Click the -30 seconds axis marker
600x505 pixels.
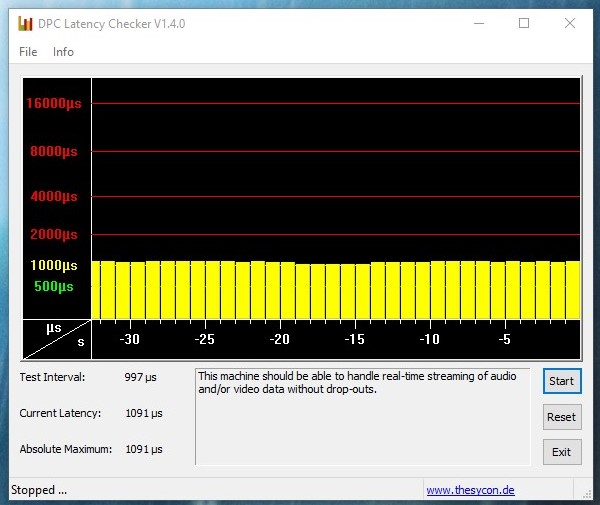pyautogui.click(x=129, y=339)
